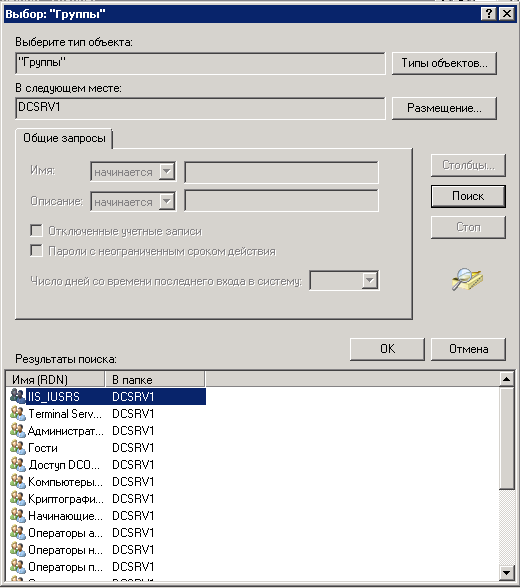Viewport: 520px width, 588px height.
Task: Select the IIS_IUSRS row name
Action: (53, 397)
